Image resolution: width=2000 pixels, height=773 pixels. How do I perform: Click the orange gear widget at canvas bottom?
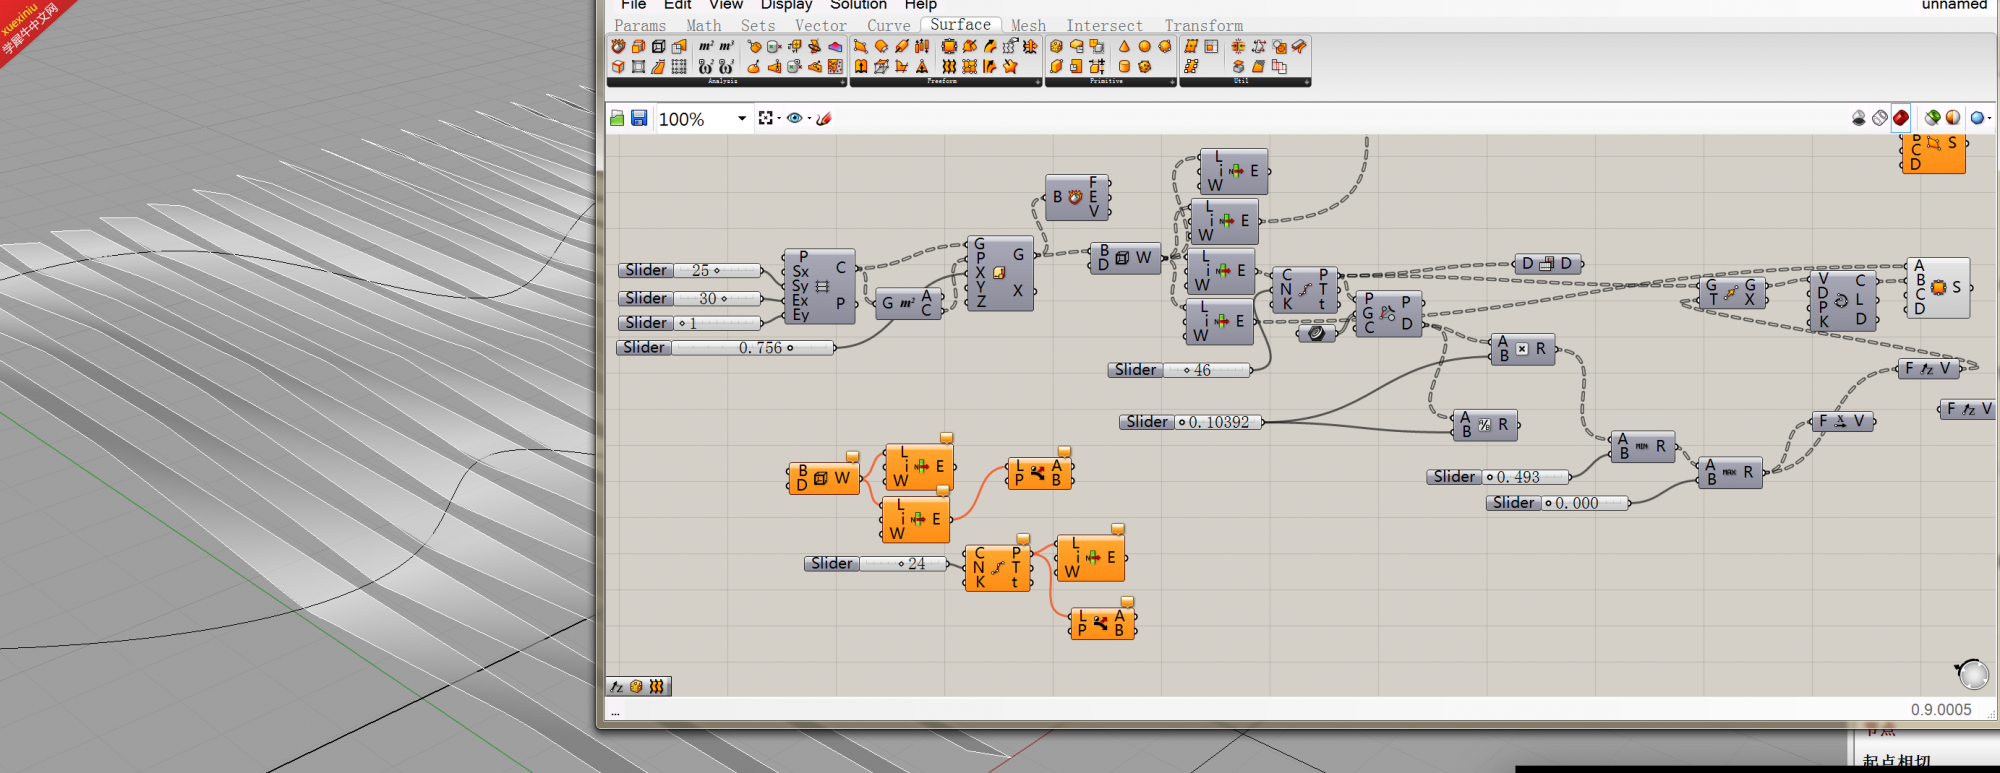[x=636, y=687]
